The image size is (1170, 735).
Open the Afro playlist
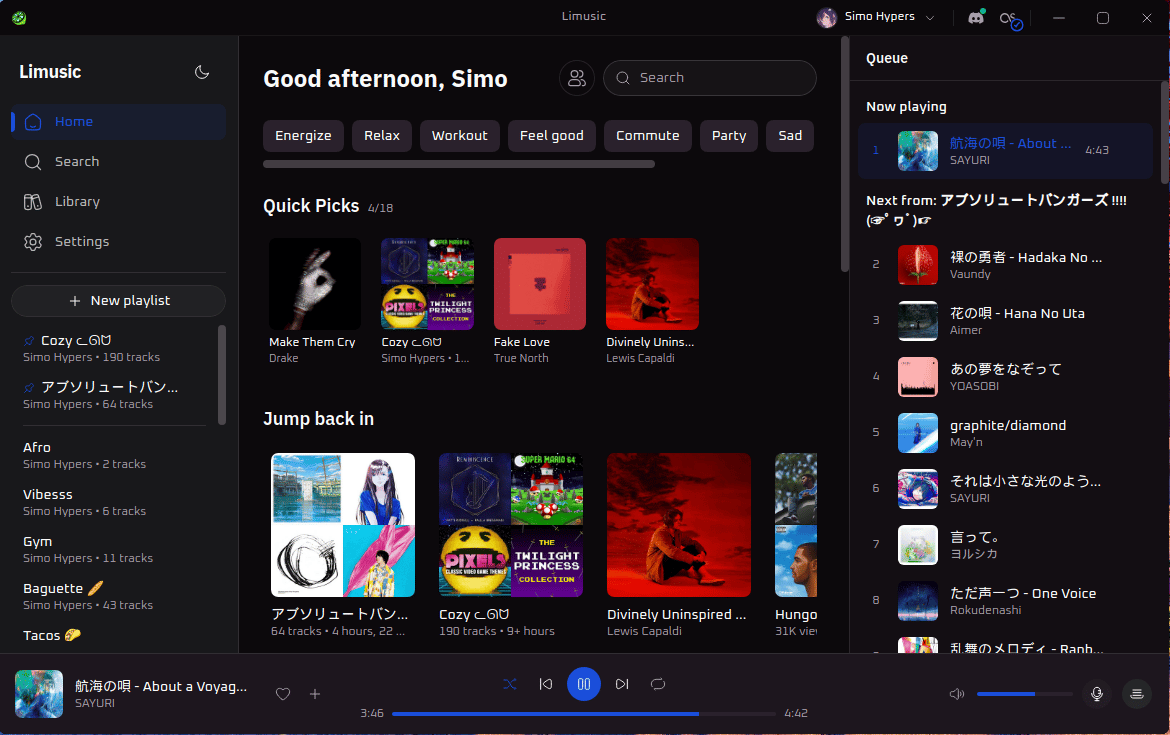tap(112, 455)
